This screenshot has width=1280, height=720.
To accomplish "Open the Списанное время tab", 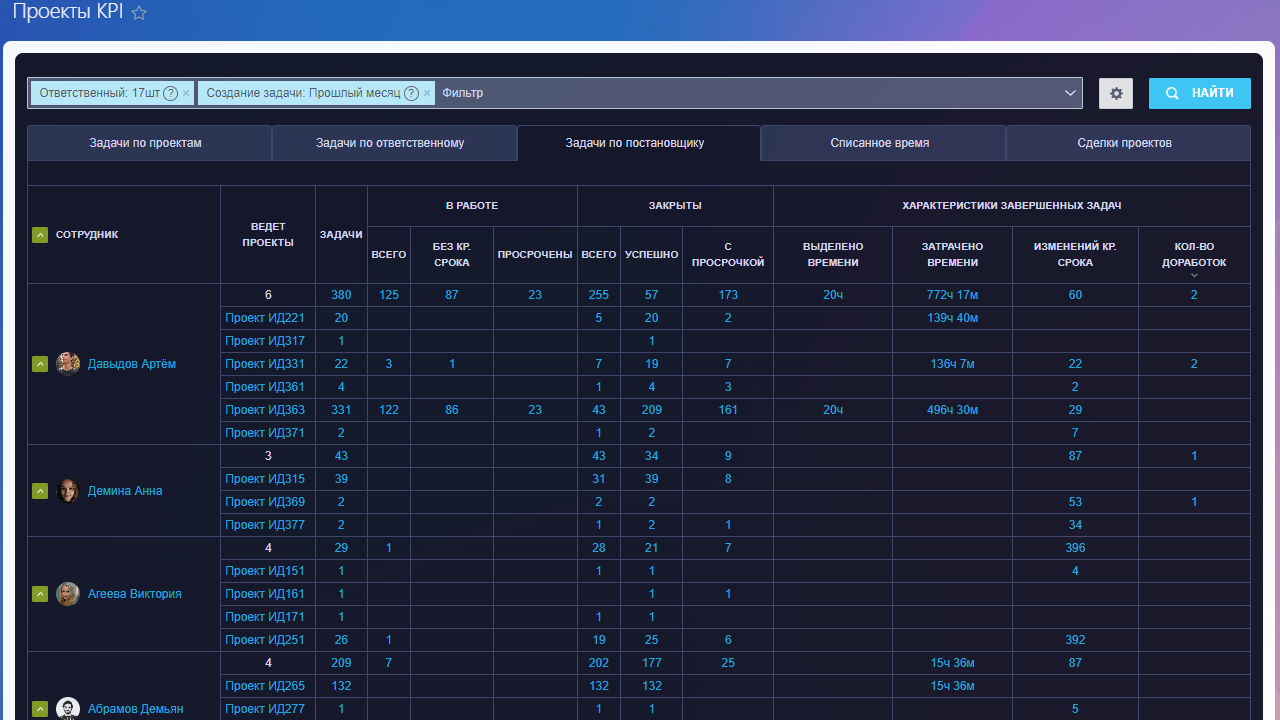I will pyautogui.click(x=879, y=143).
